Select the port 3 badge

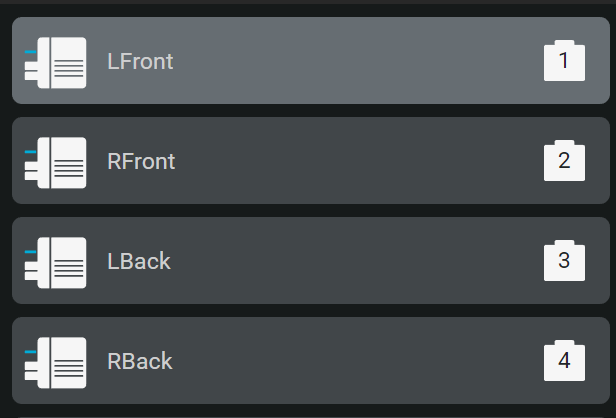564,260
